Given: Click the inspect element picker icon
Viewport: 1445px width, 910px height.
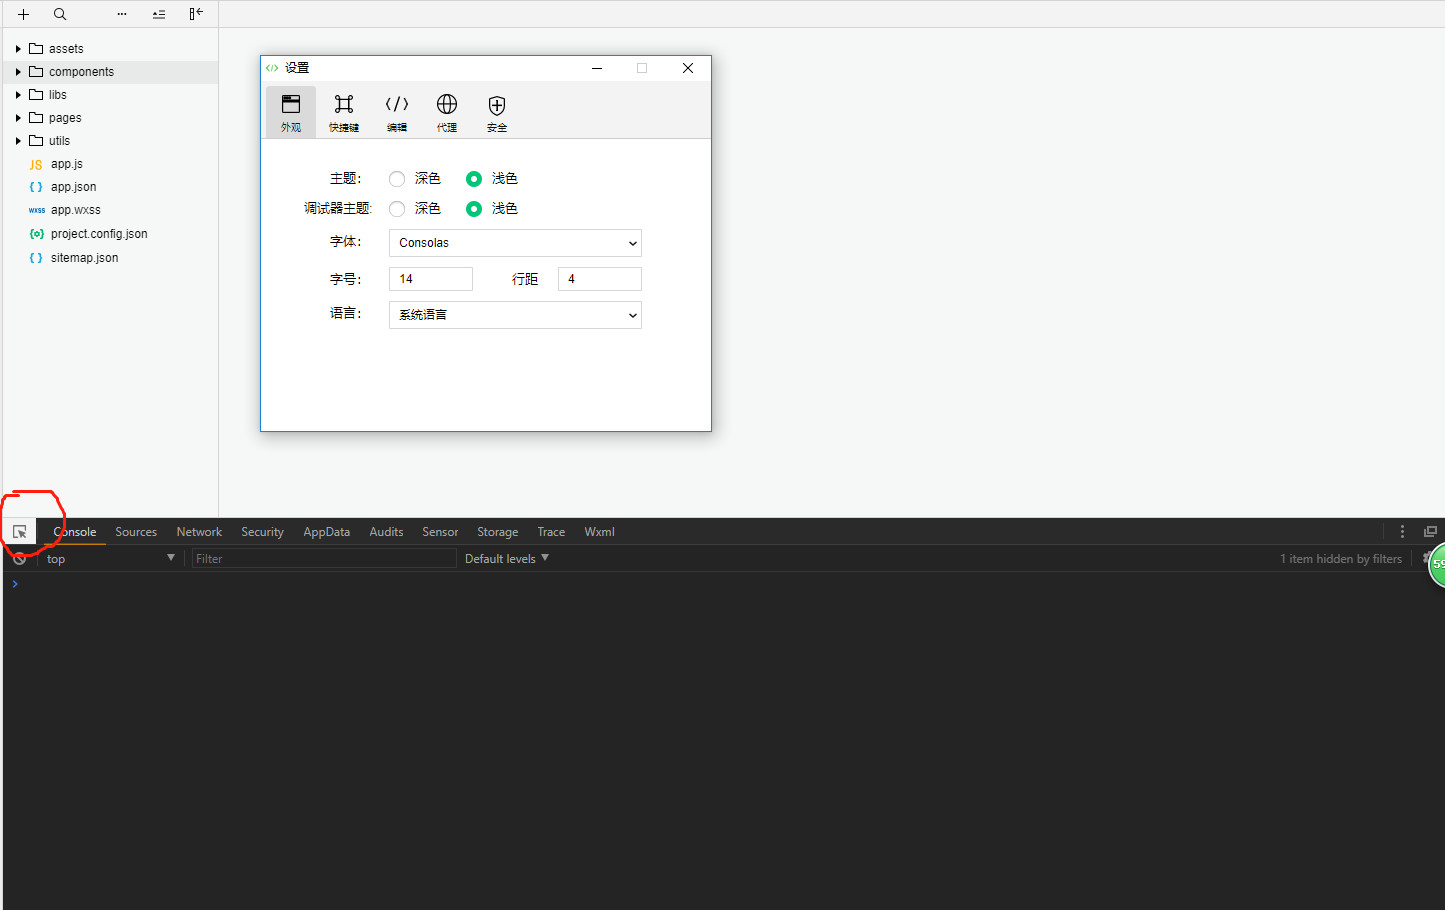Looking at the screenshot, I should 19,532.
